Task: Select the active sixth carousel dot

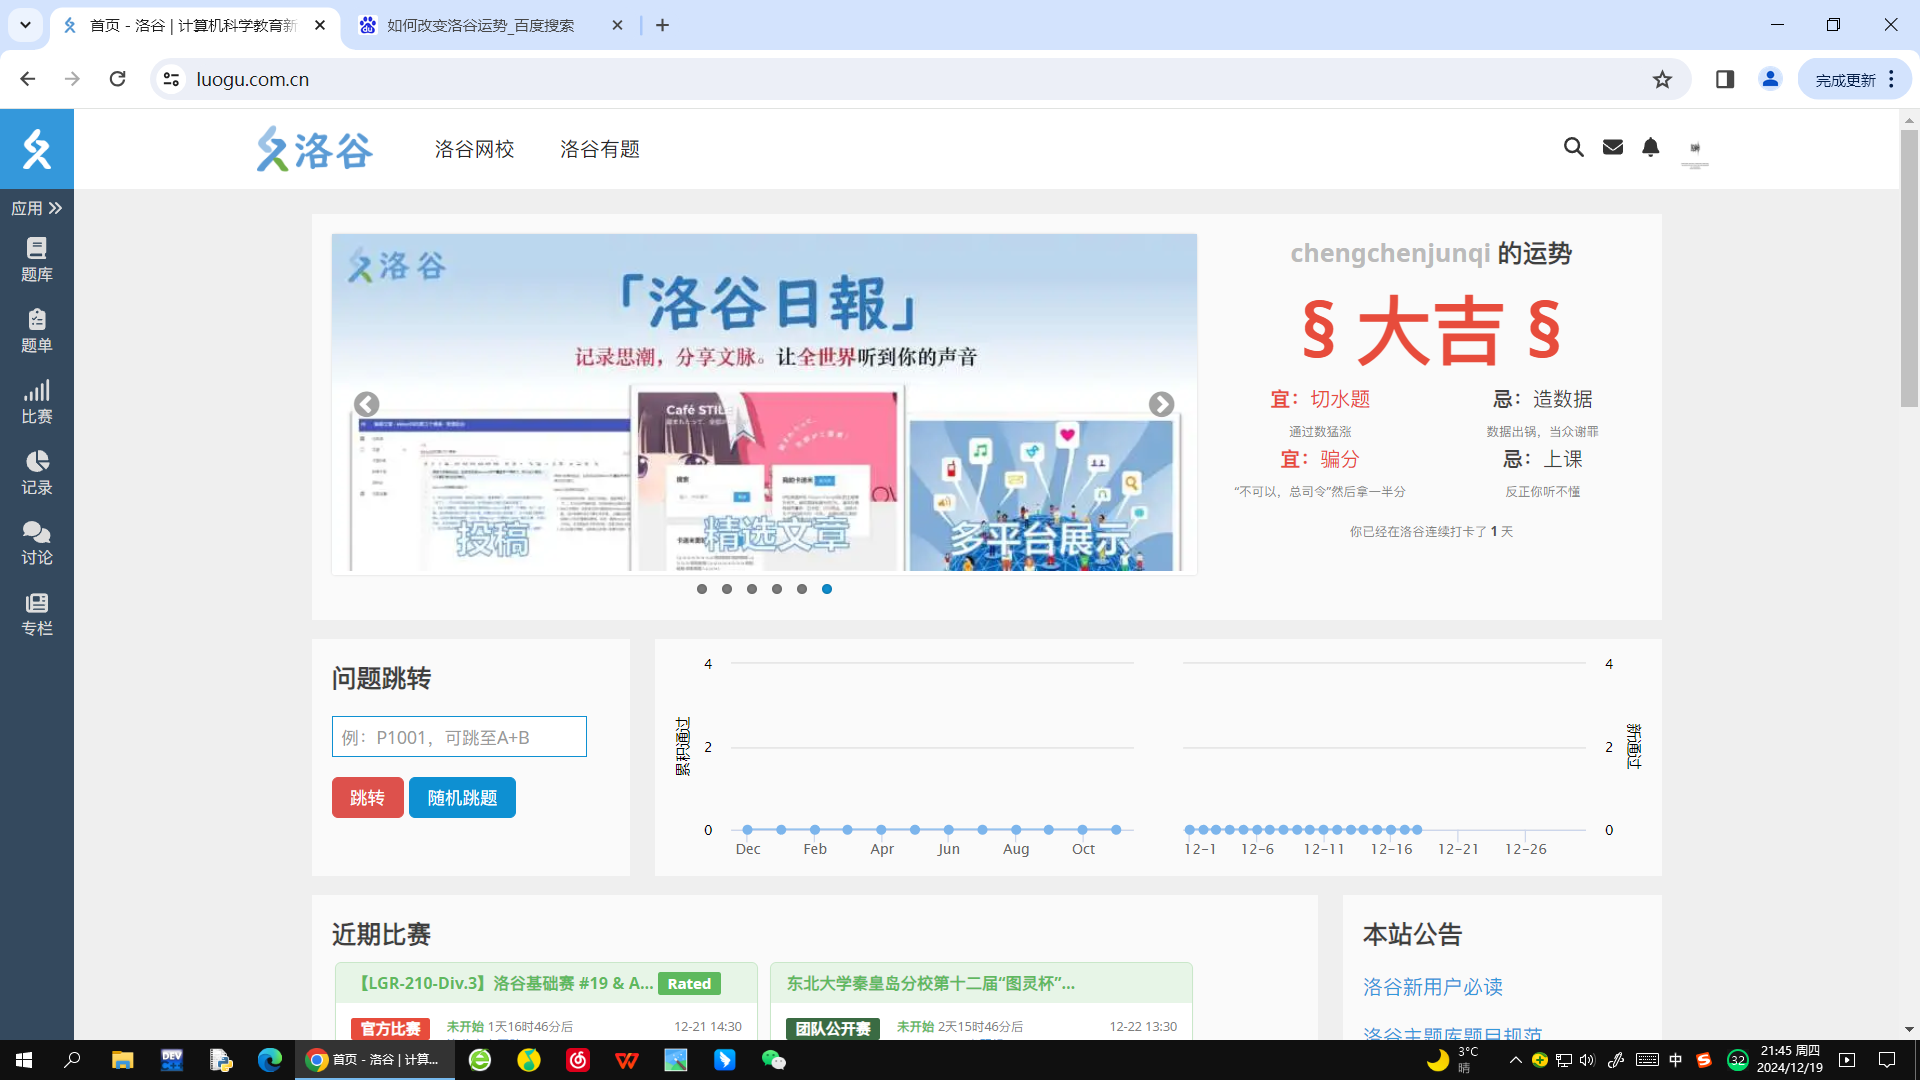Action: click(x=827, y=589)
